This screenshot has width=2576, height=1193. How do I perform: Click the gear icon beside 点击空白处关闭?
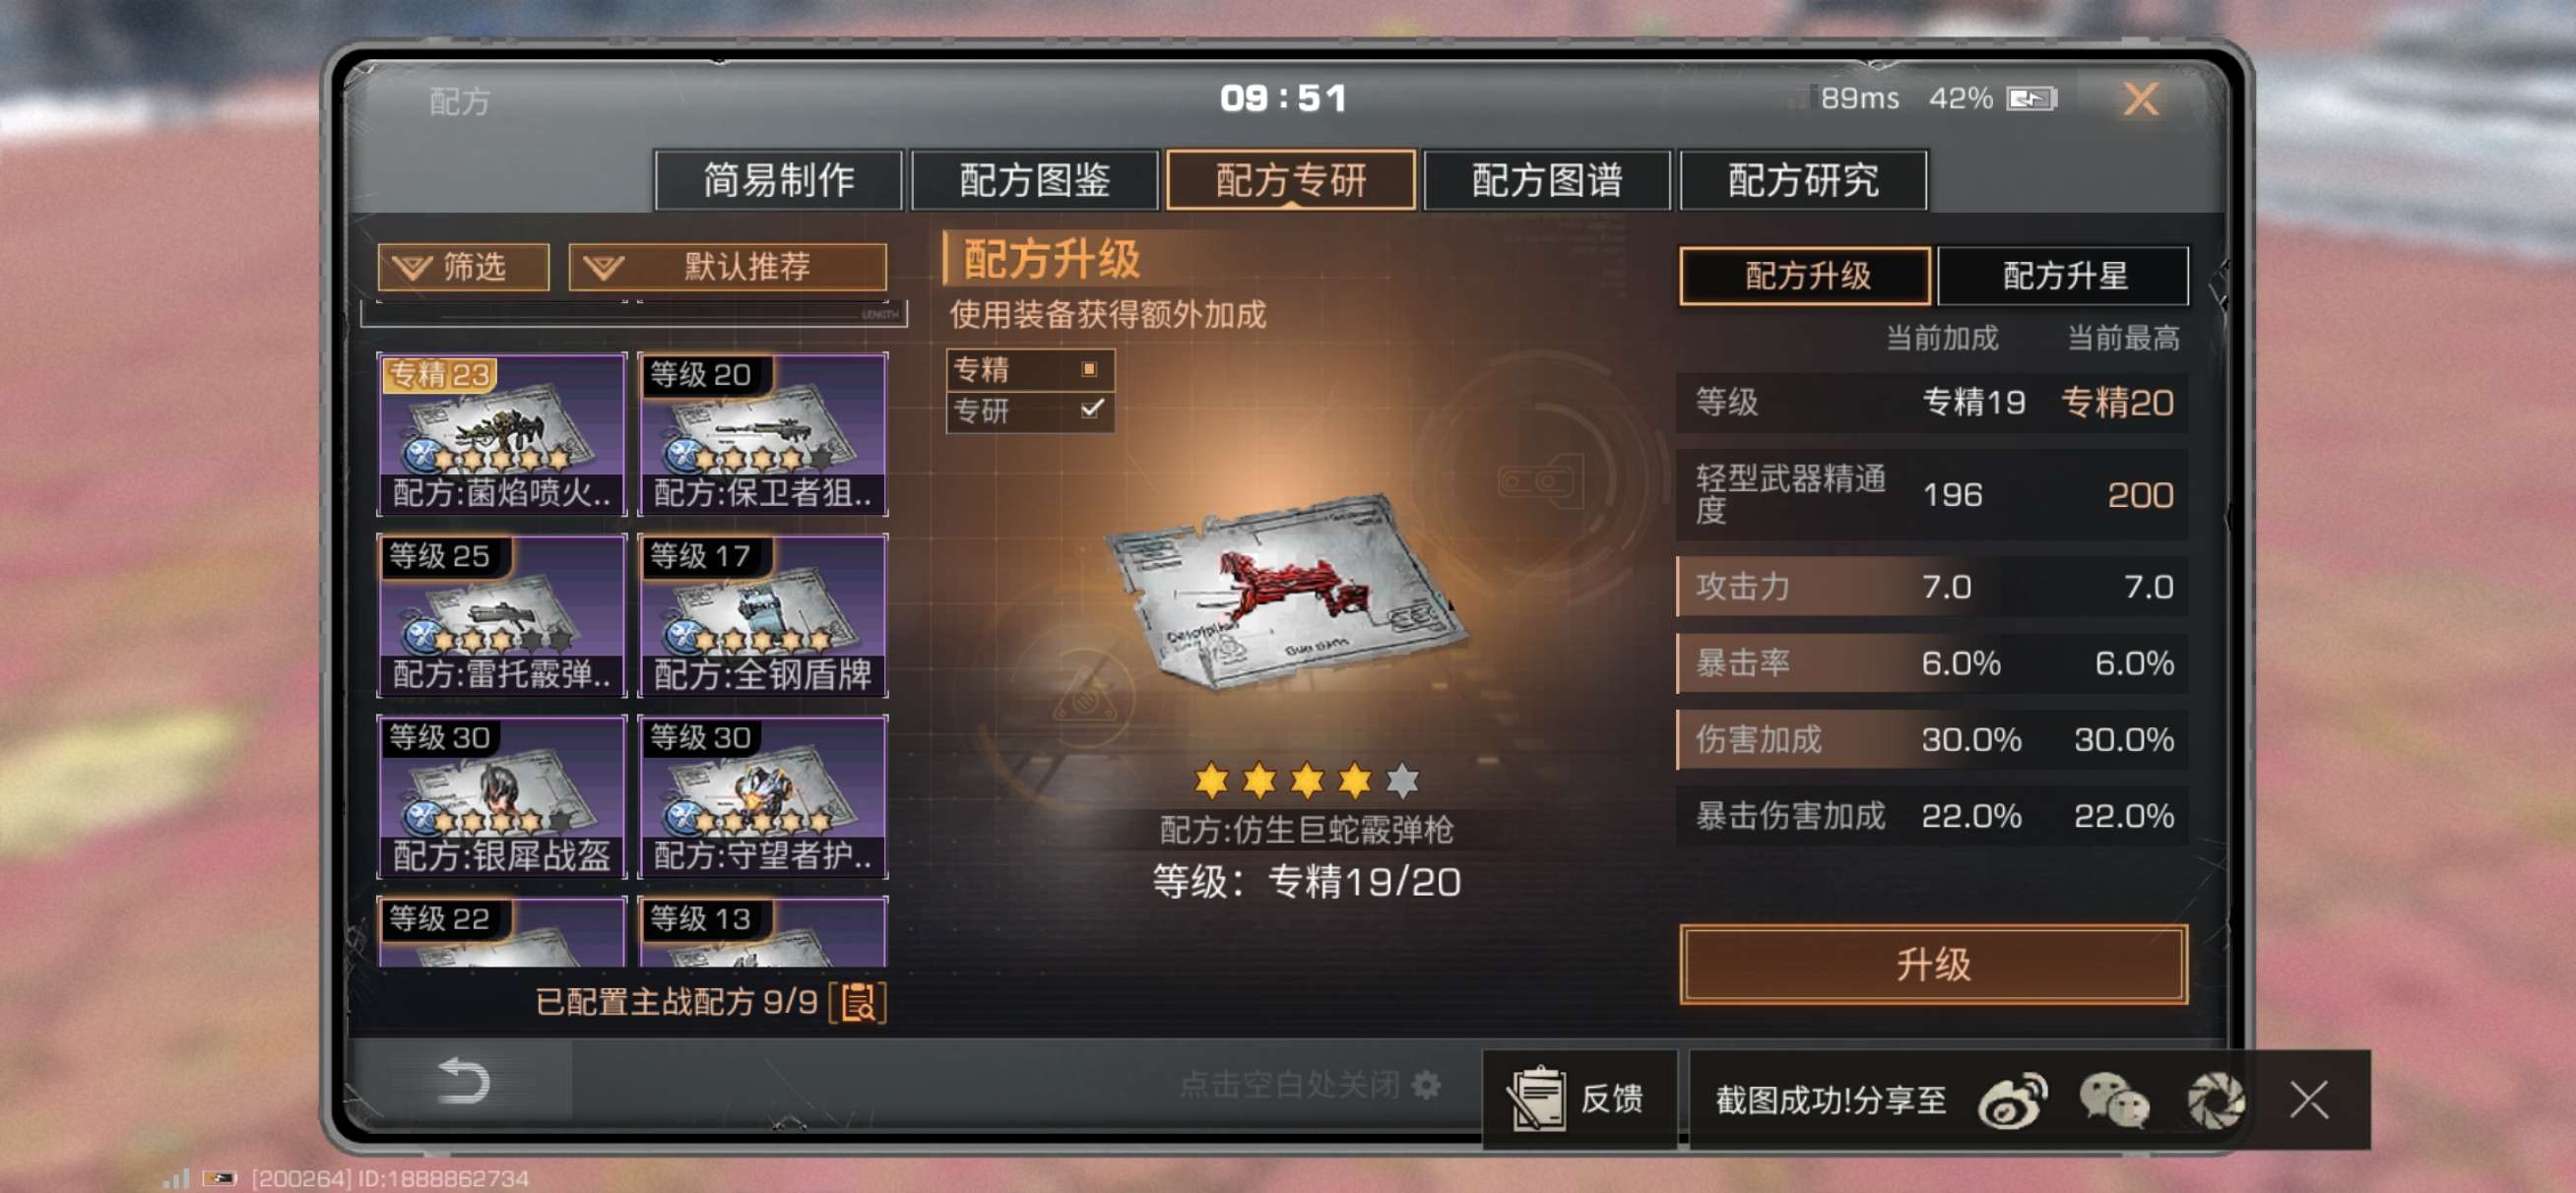1427,1084
